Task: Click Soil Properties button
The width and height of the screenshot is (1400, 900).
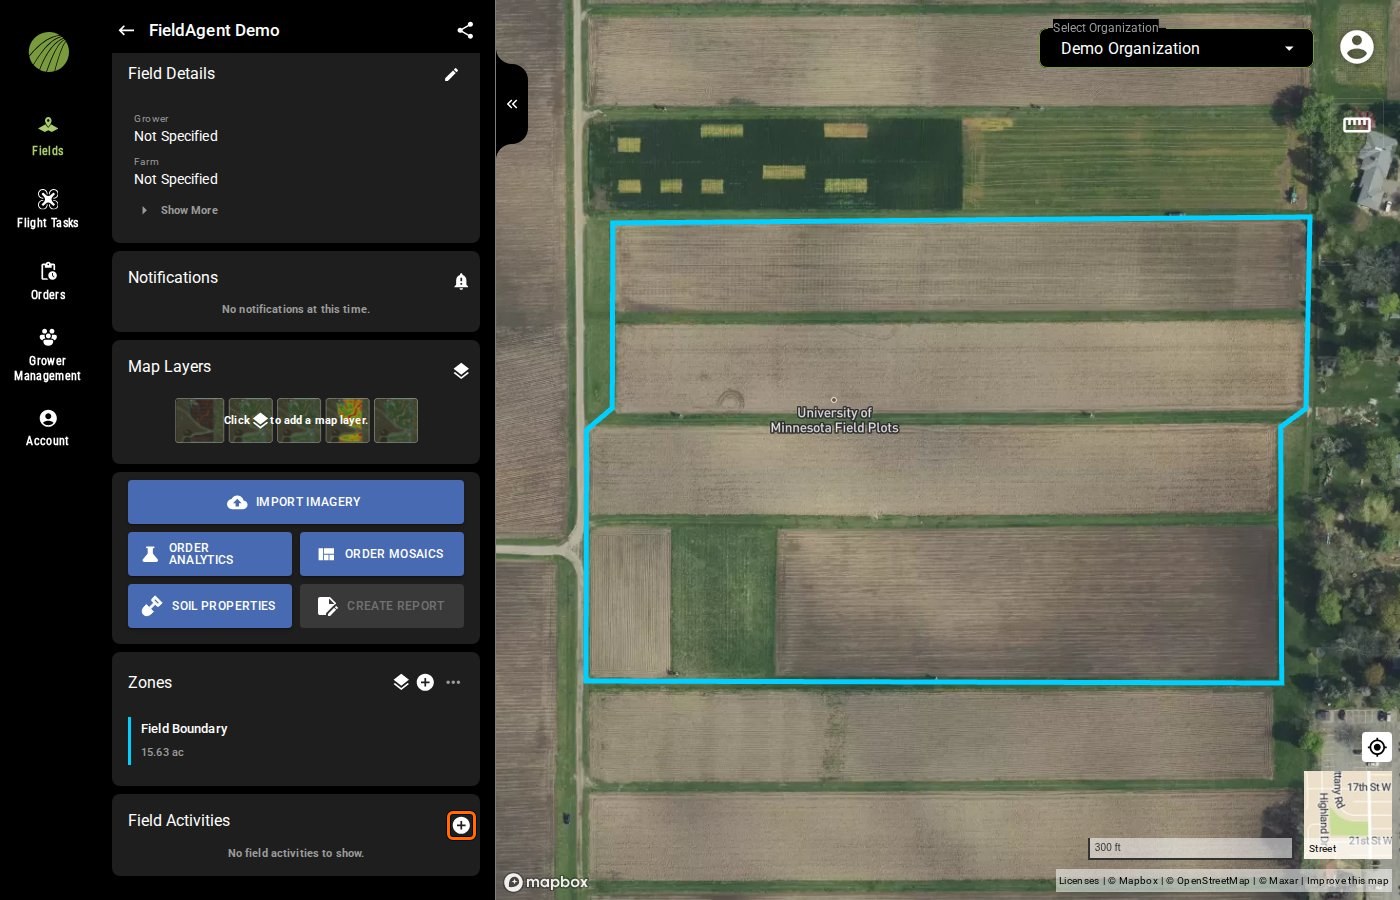Action: [210, 606]
